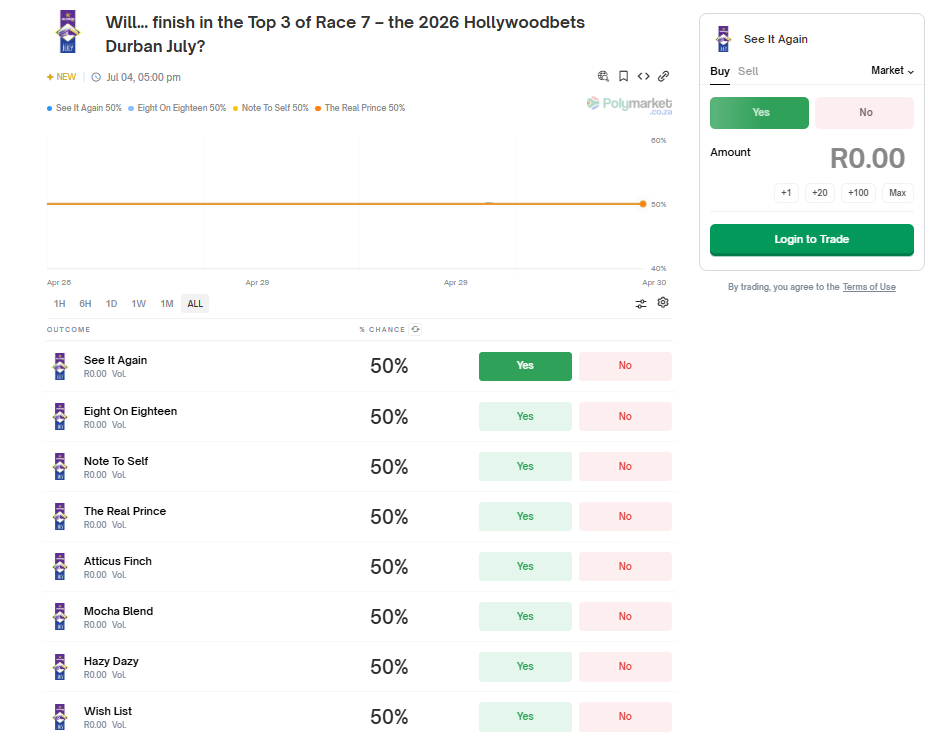Click the Mocha Blend outcome name

[x=118, y=611]
